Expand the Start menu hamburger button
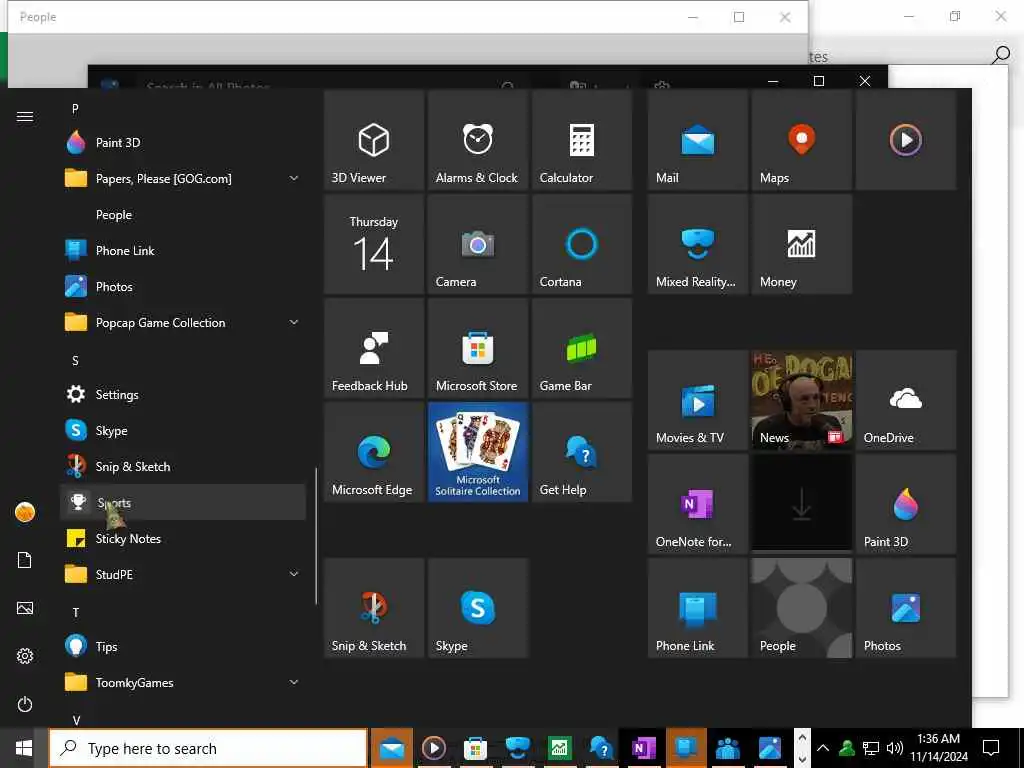The width and height of the screenshot is (1024, 768). pyautogui.click(x=25, y=116)
